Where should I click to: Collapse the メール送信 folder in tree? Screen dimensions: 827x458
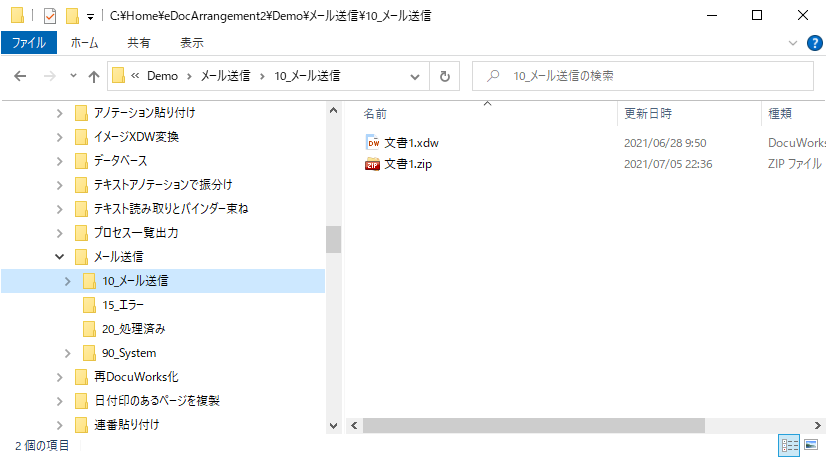60,257
